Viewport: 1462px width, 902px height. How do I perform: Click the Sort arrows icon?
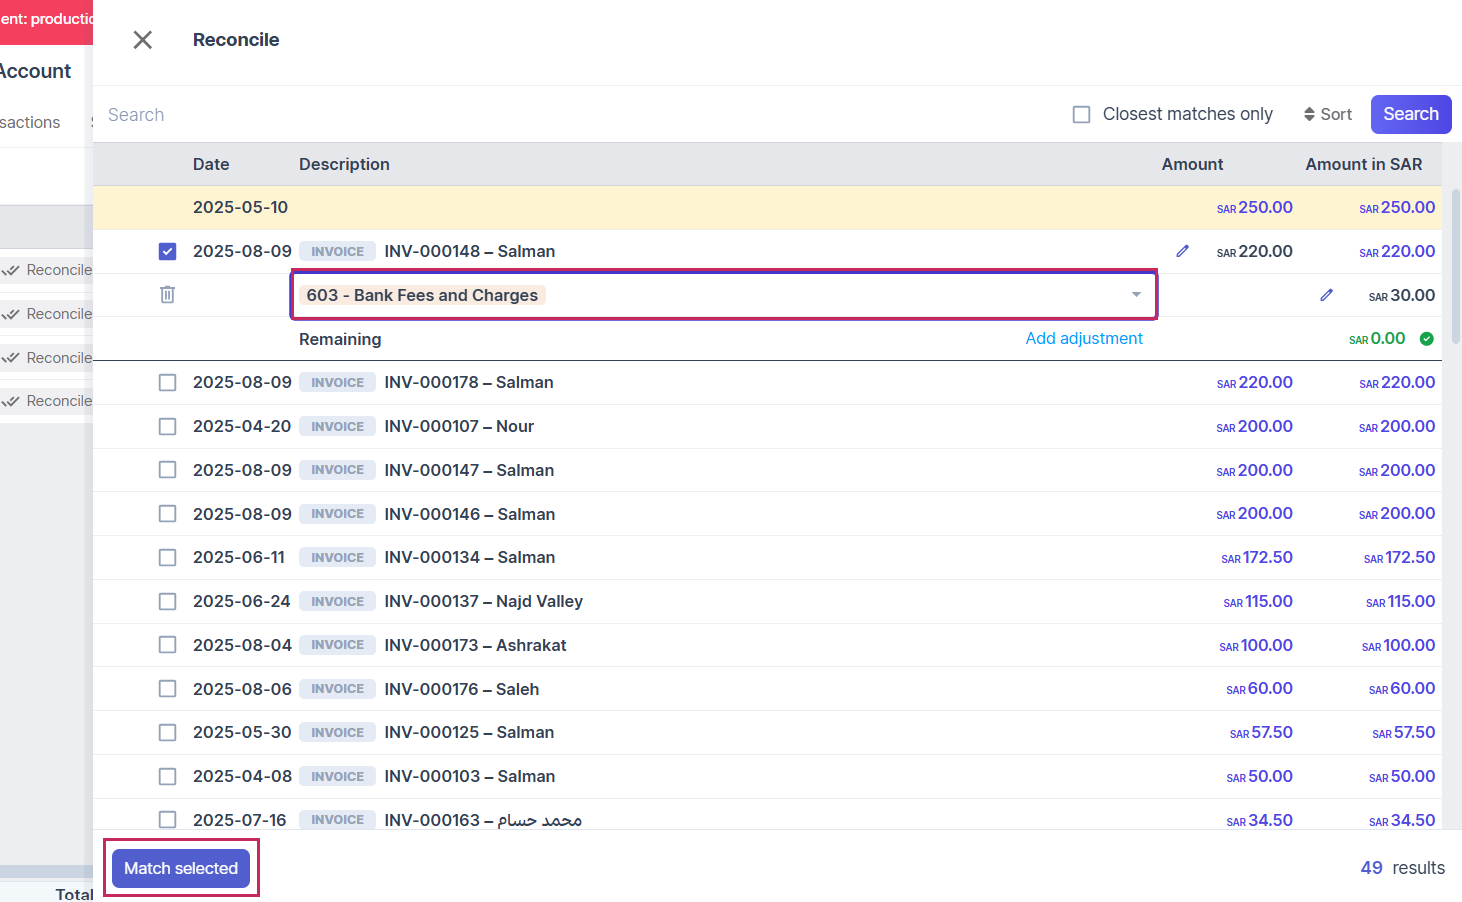pos(1309,115)
